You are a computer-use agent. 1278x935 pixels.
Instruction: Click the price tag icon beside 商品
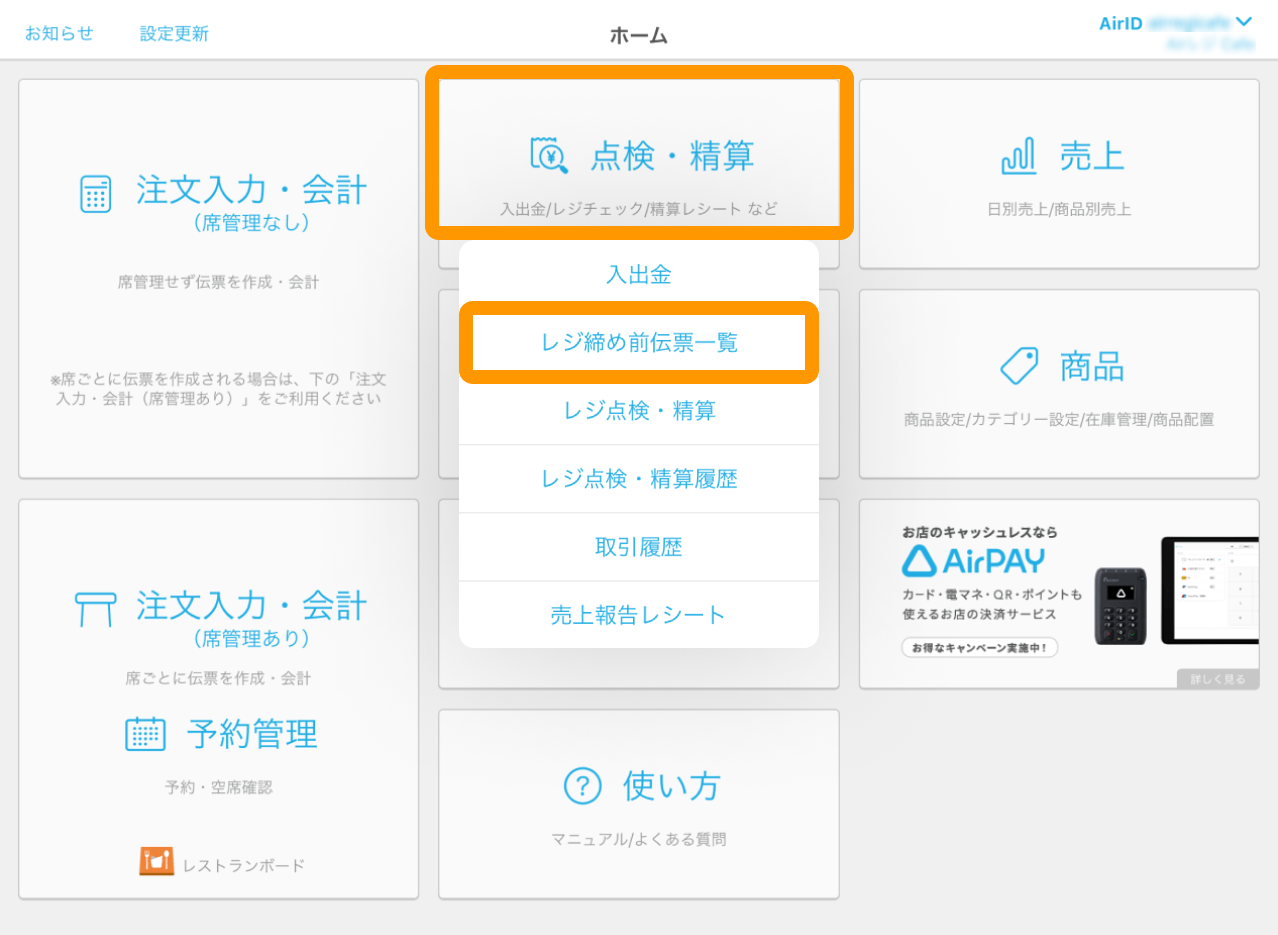pos(1019,366)
